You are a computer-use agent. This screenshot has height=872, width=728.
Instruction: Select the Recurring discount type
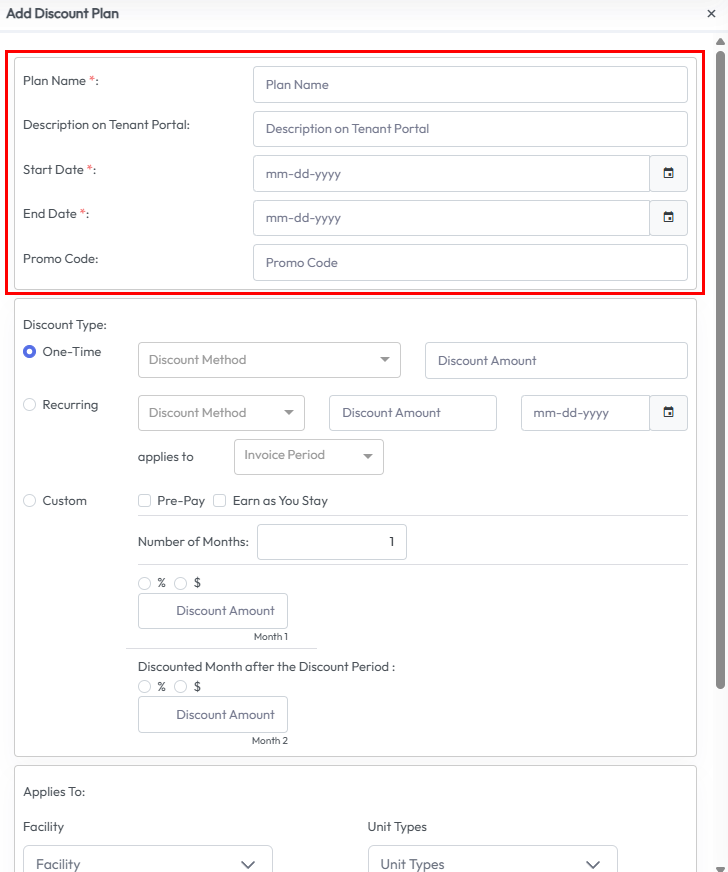(30, 405)
